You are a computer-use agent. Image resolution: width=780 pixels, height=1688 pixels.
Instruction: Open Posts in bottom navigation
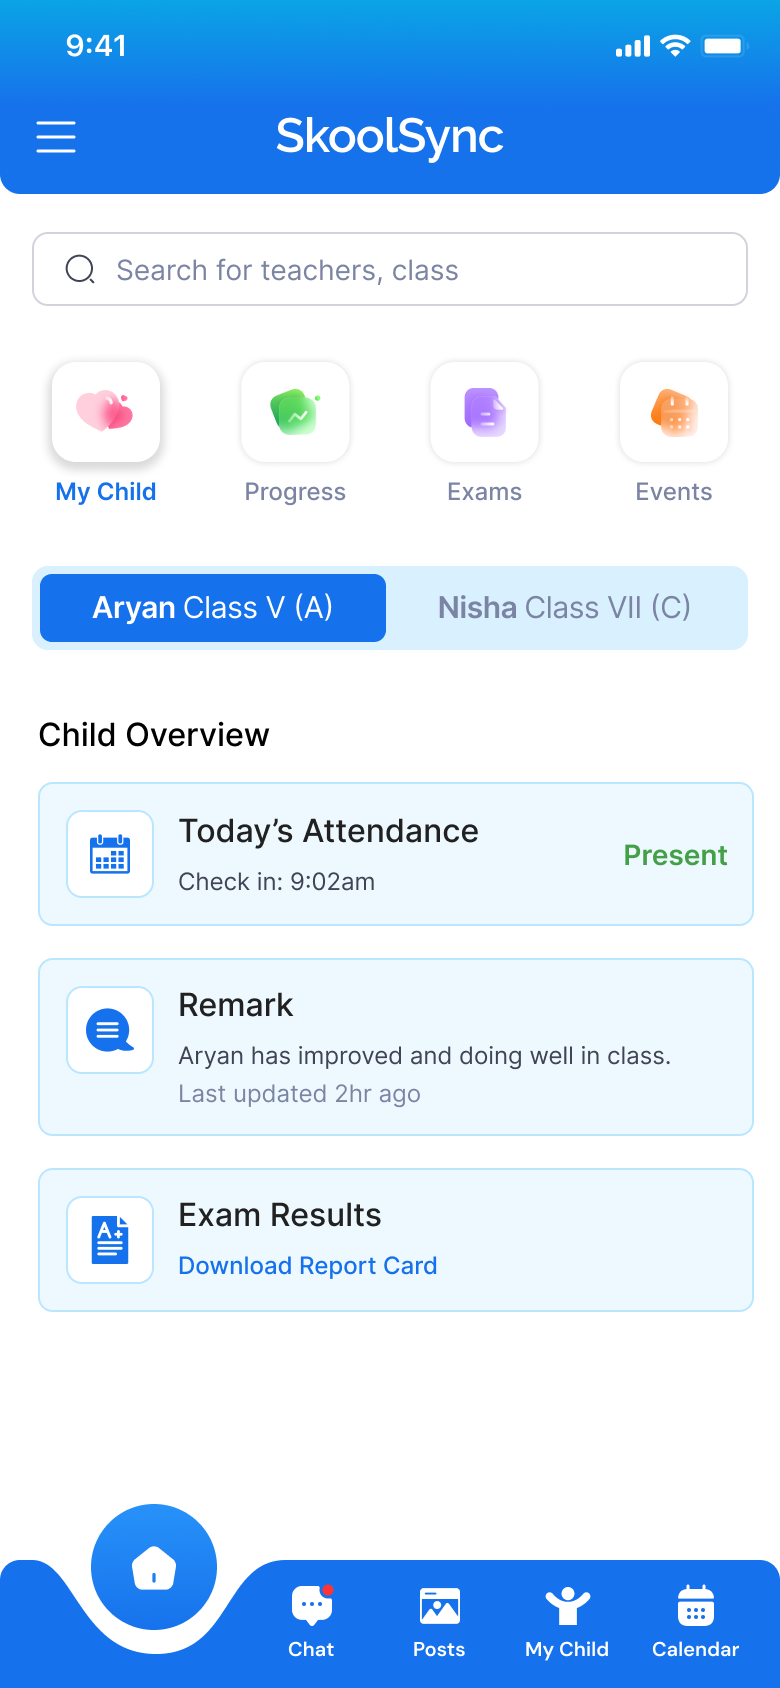[439, 1620]
